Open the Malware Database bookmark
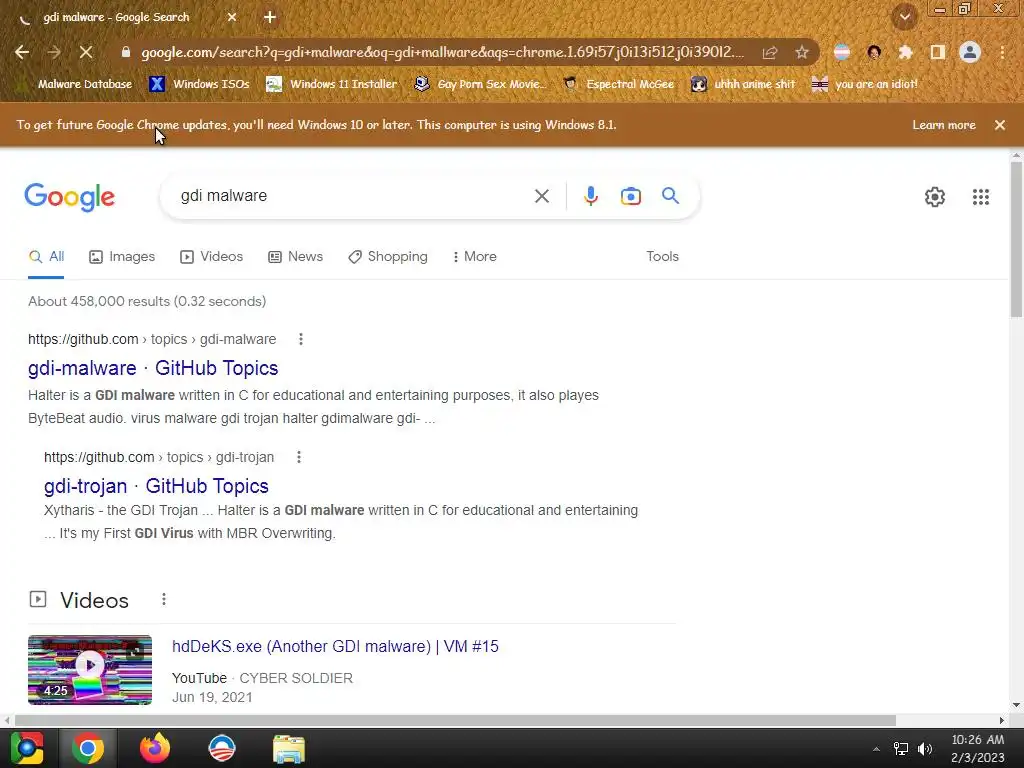 74,84
